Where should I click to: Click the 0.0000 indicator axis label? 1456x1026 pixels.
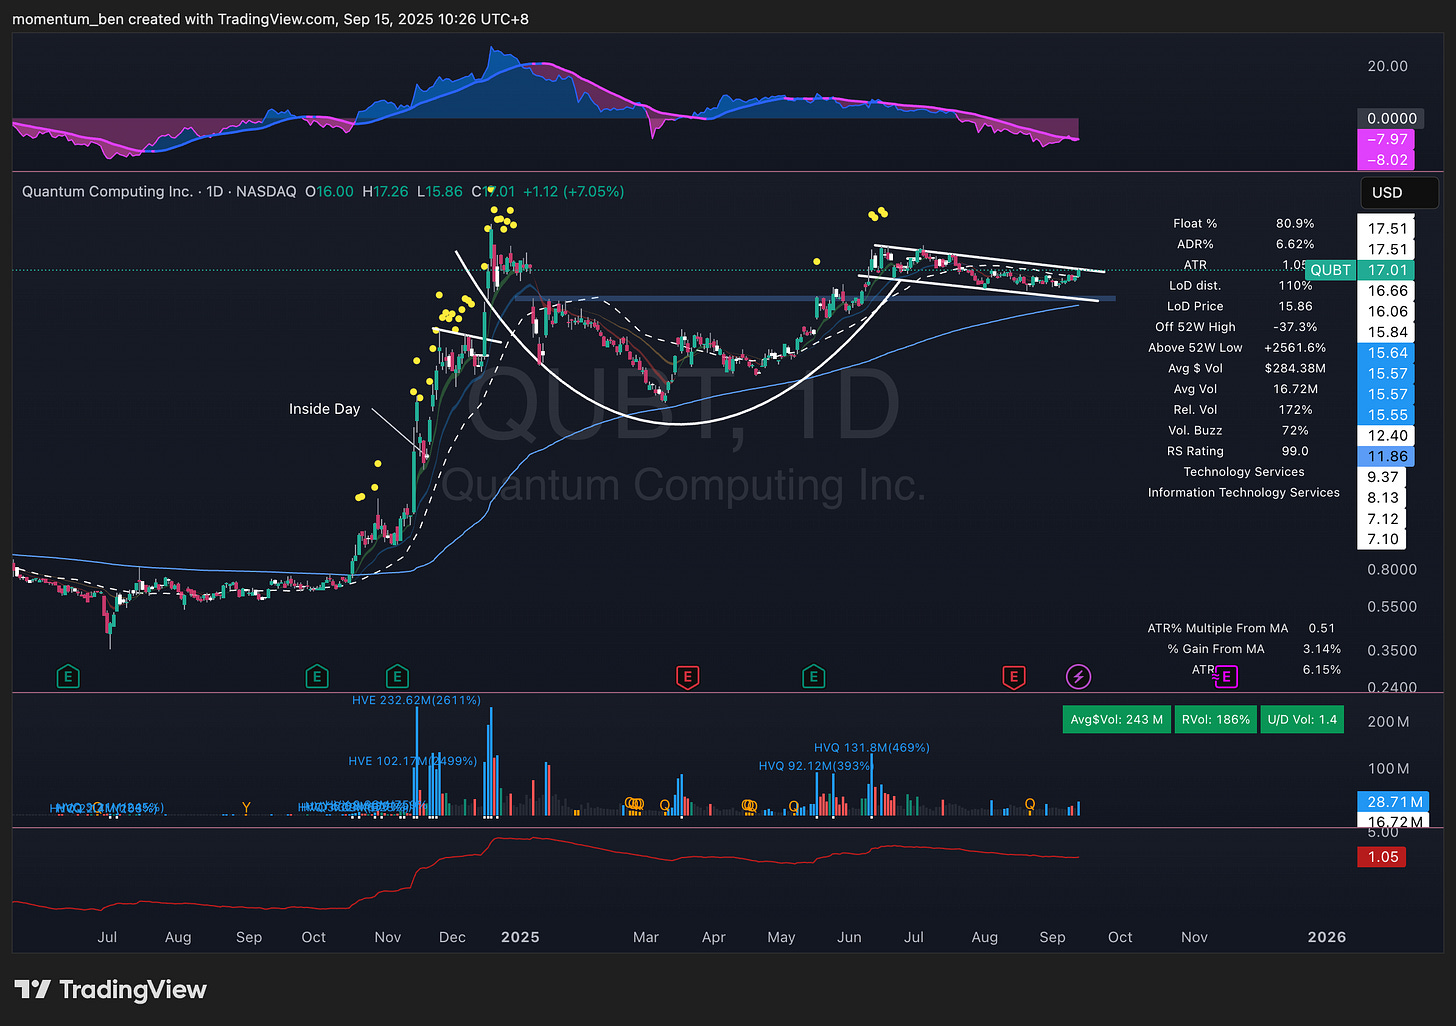[x=1391, y=118]
